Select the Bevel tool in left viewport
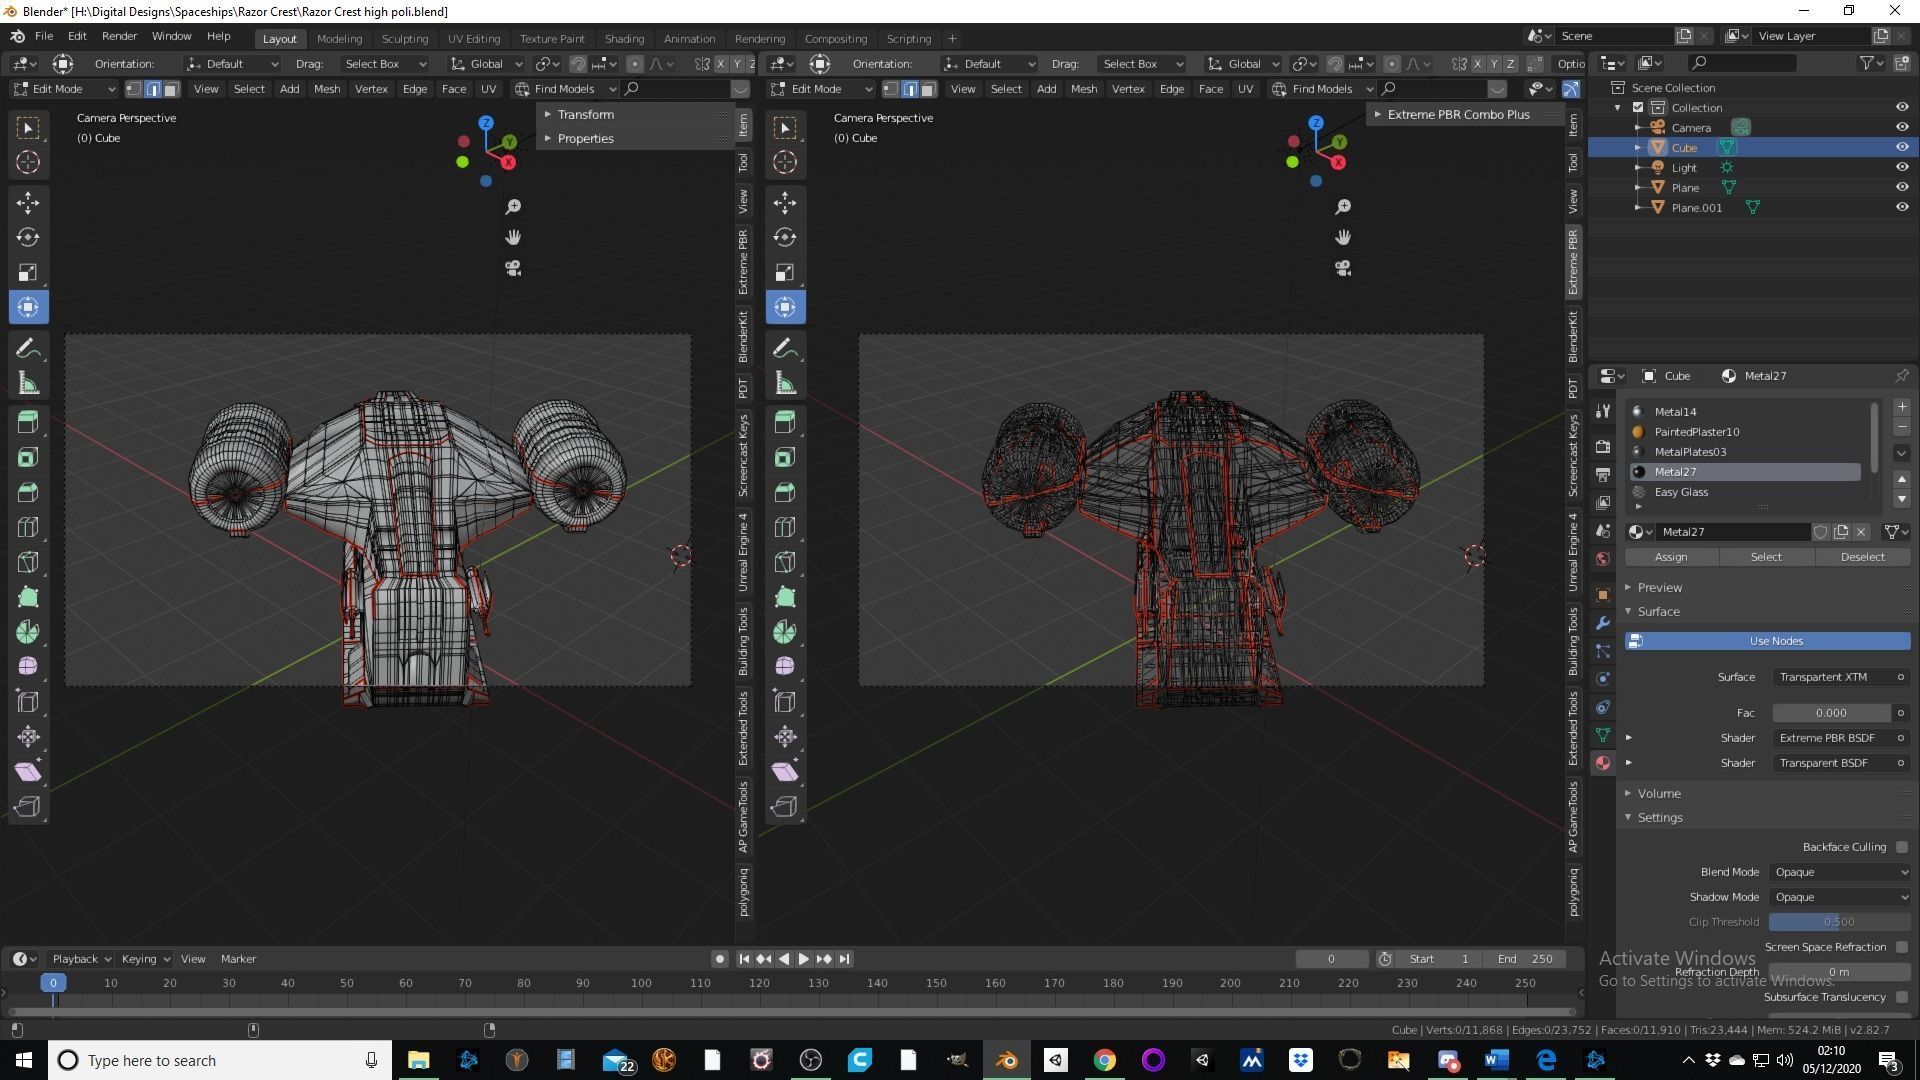Image resolution: width=1920 pixels, height=1080 pixels. pos(28,493)
